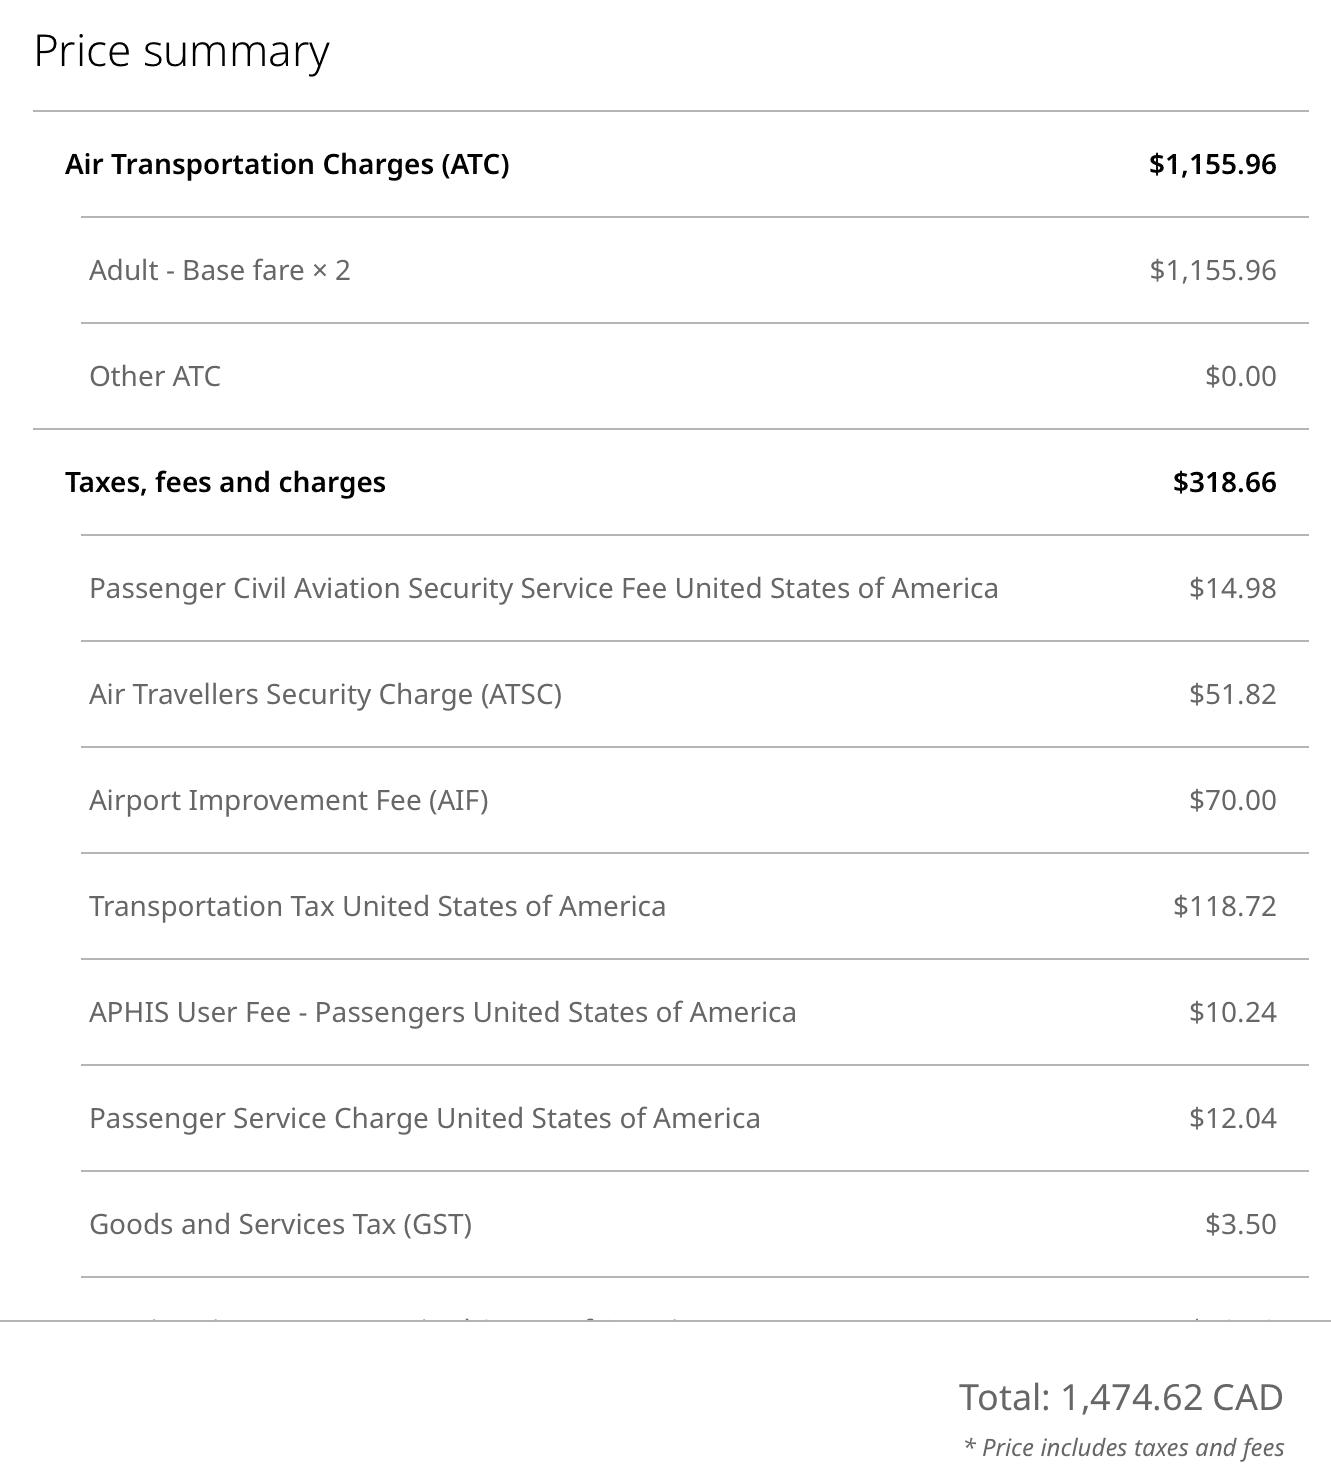Select the Air Transportation Charges (ATC) header
Screen dimensions: 1331x1477
coord(287,164)
